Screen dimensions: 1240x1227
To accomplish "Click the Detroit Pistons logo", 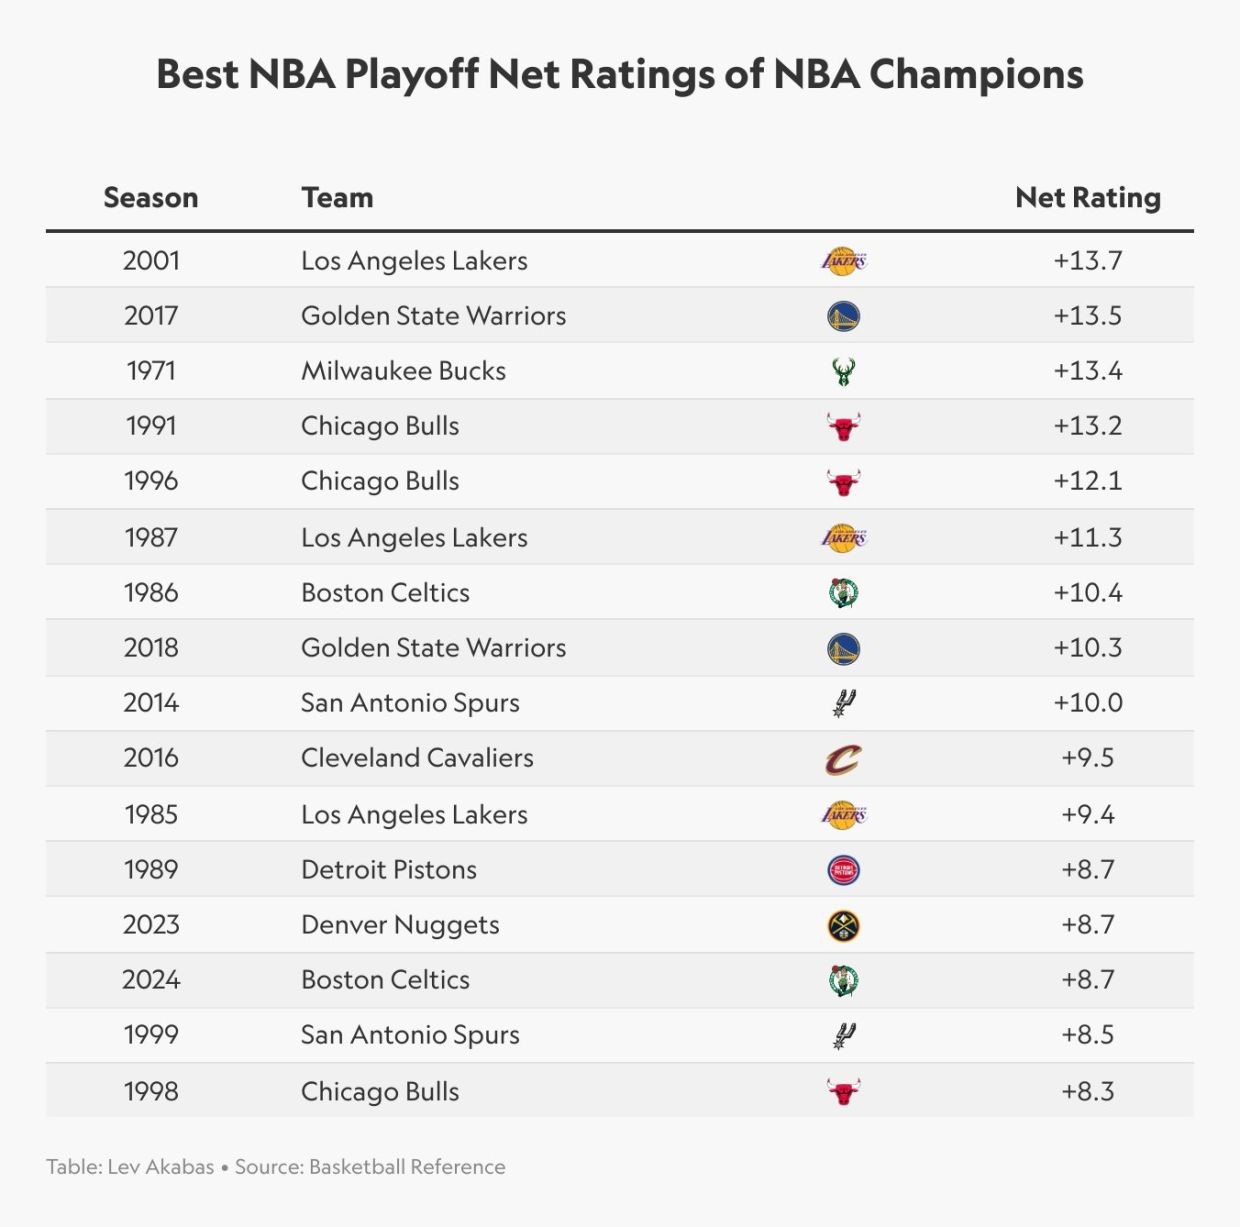I will coord(843,870).
